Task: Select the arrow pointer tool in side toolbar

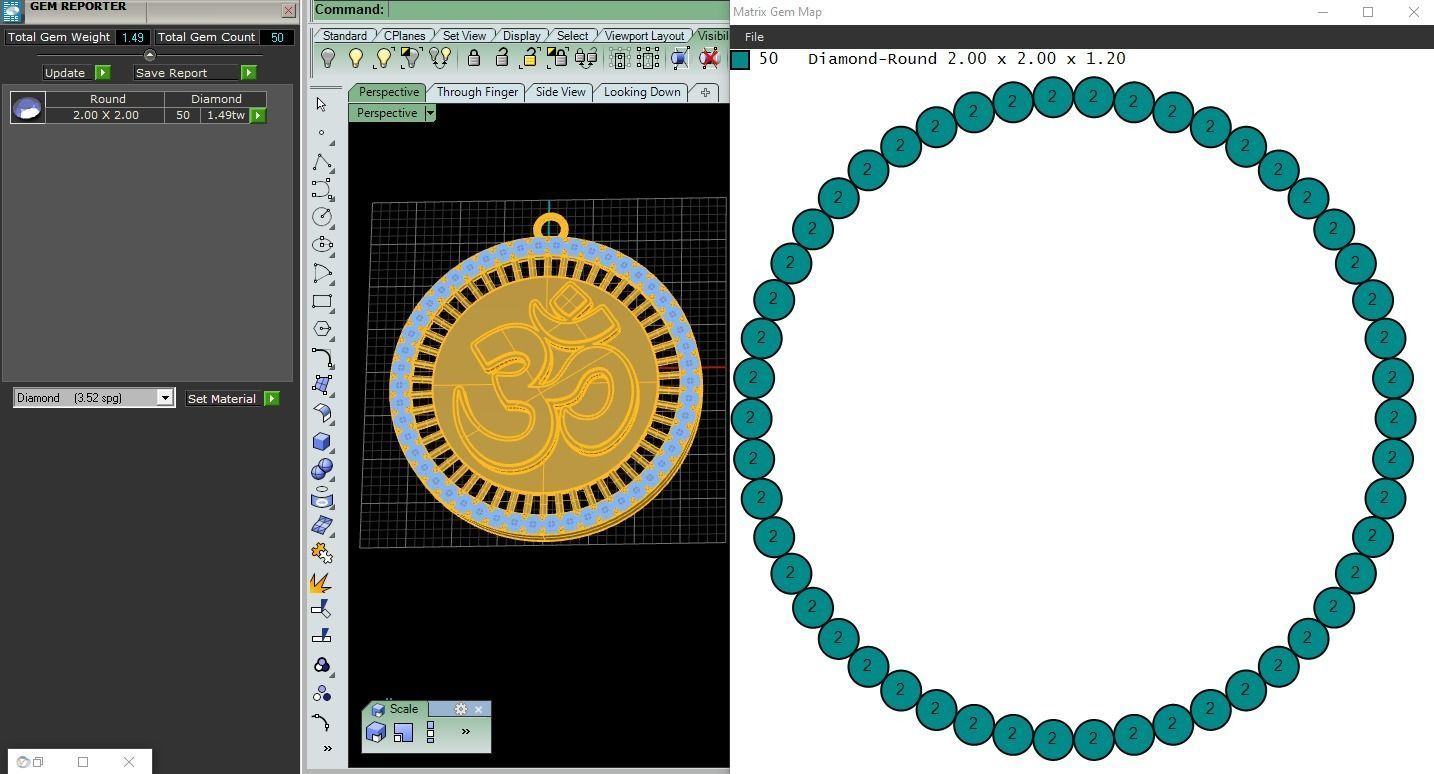Action: tap(321, 104)
